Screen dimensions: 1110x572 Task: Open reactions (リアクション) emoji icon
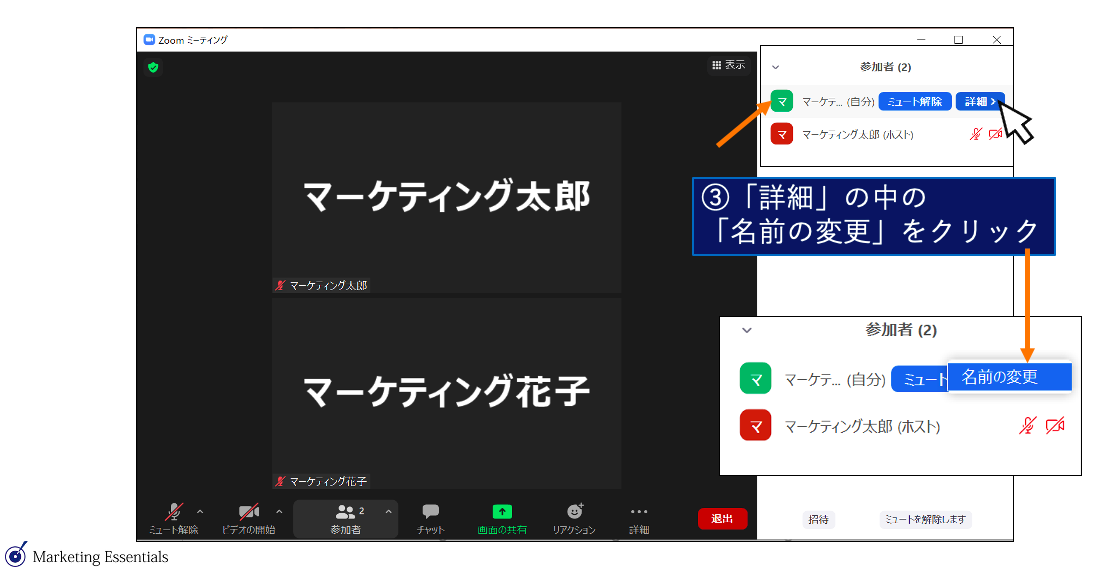(x=574, y=512)
